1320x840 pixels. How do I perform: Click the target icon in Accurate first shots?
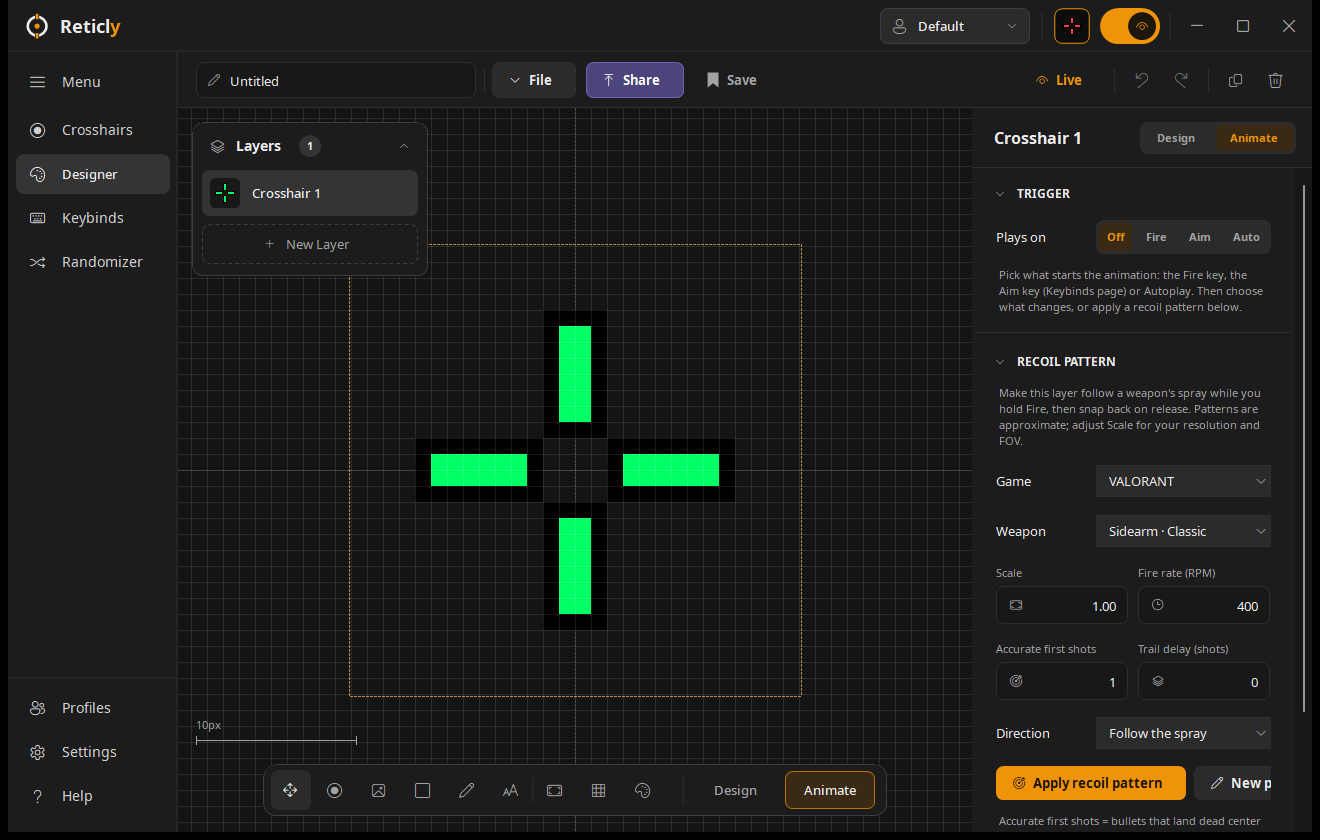pos(1016,681)
